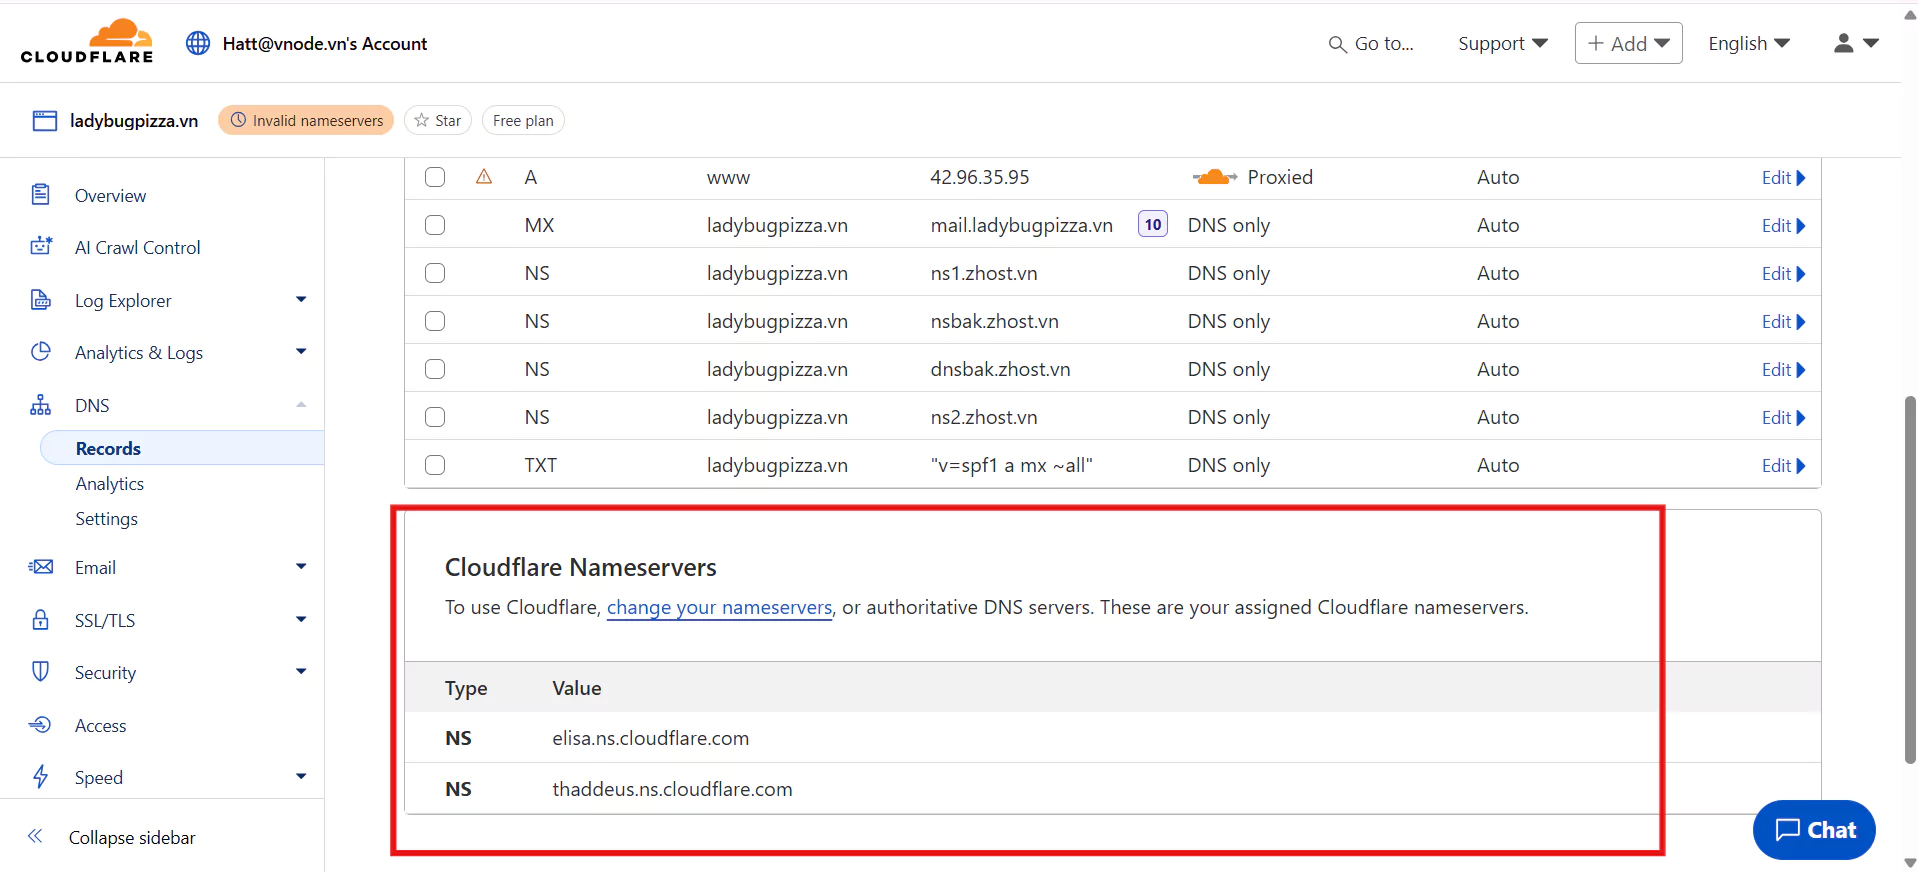Viewport: 1918px width, 872px height.
Task: Click the domain window icon beside ladybugpizza.vn
Action: (45, 121)
